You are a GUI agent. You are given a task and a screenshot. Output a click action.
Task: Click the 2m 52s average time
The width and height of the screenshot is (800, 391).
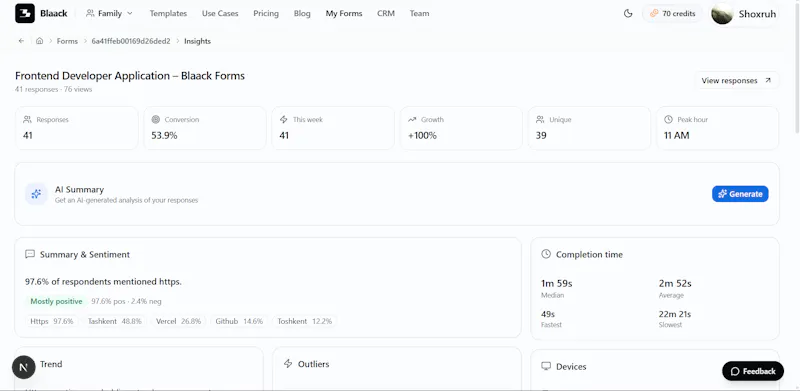point(675,284)
